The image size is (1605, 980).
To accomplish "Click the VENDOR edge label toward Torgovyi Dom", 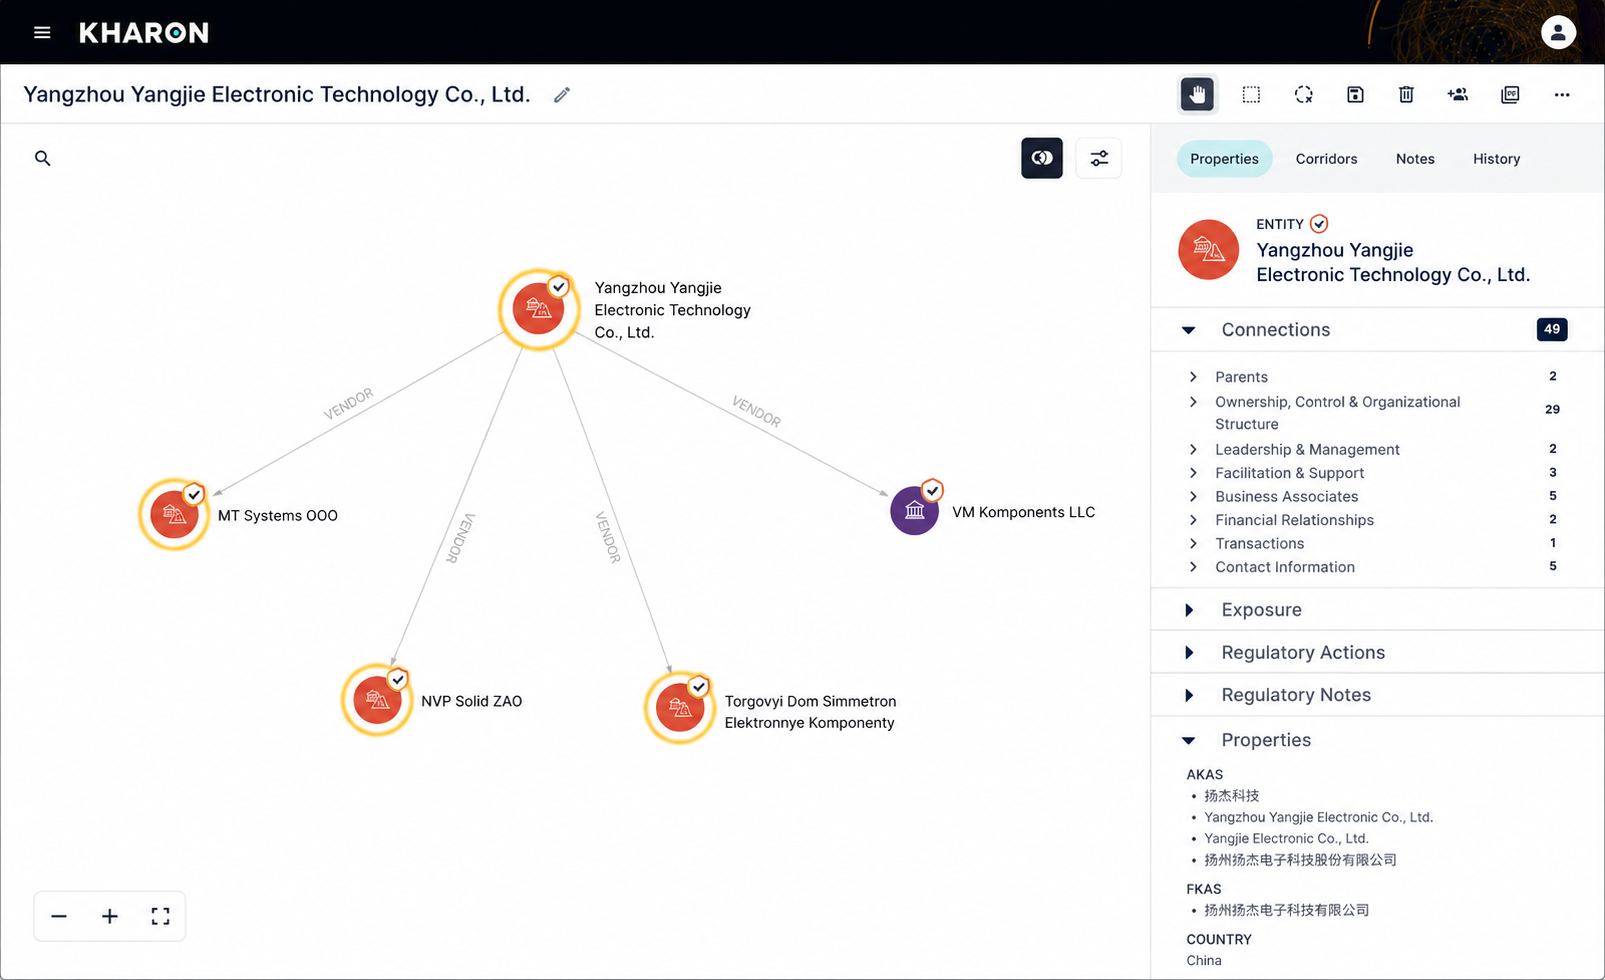I will (608, 537).
